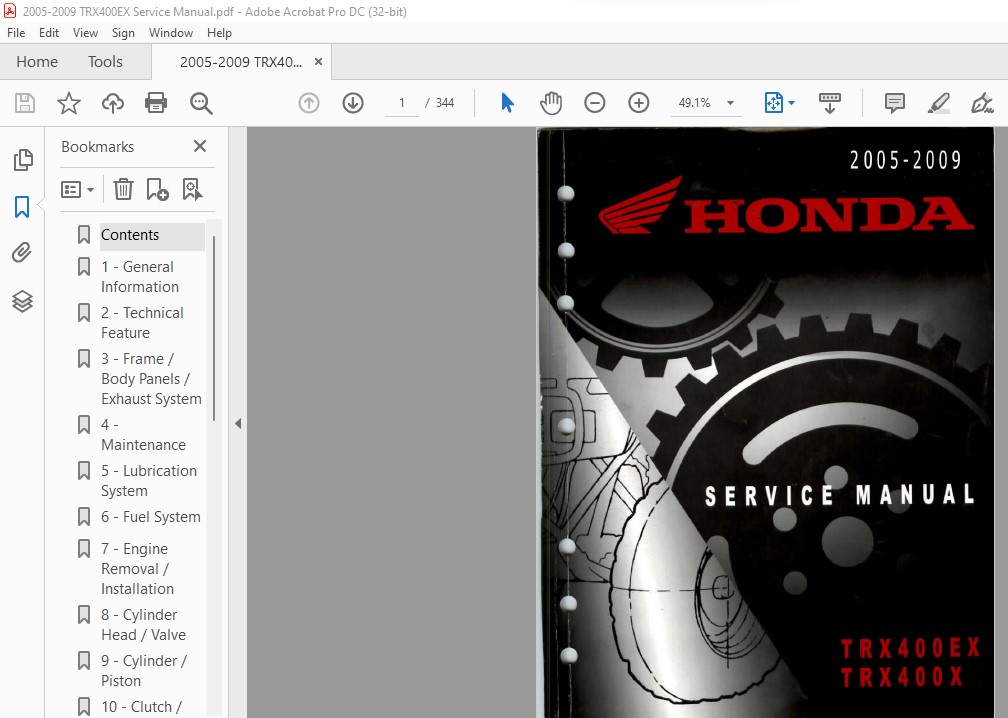Open 3 - Frame / Body Panels bookmark

(151, 379)
